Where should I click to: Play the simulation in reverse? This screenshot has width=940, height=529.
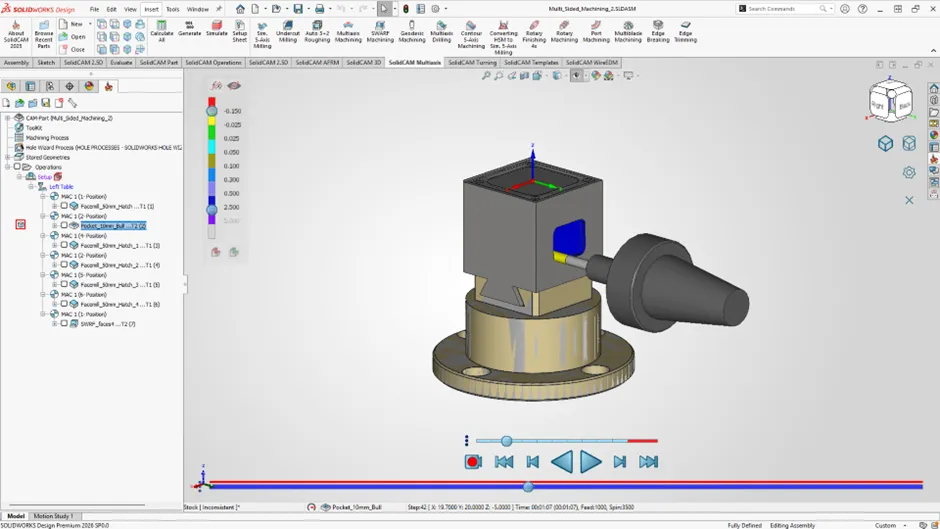(x=562, y=461)
